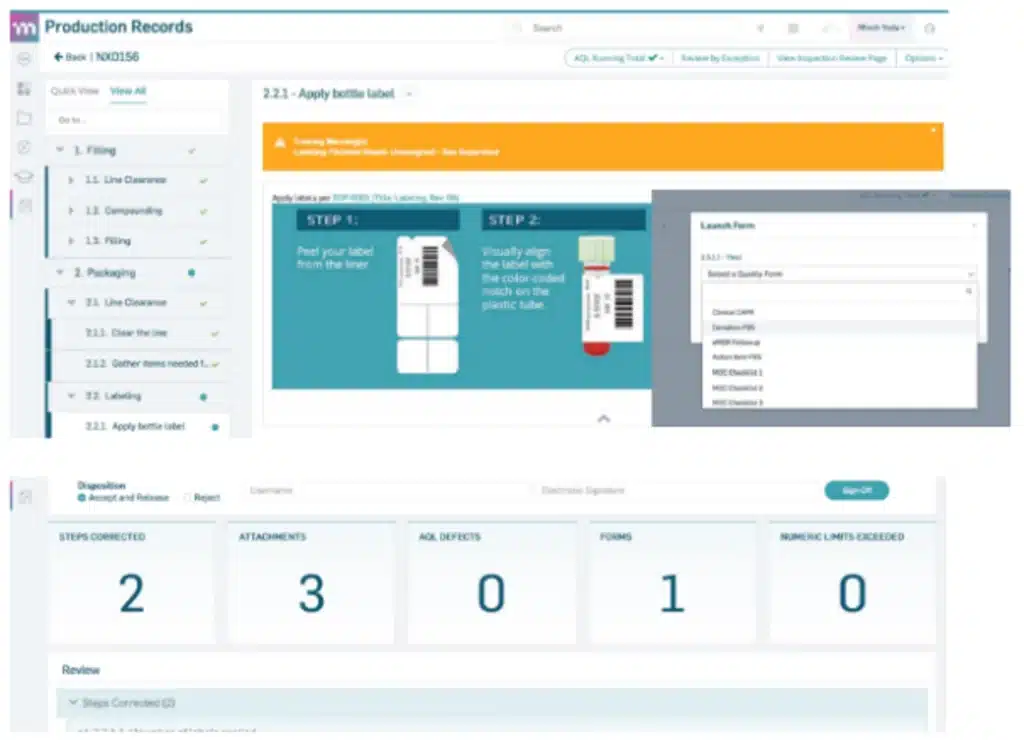Image resolution: width=1024 pixels, height=740 pixels.
Task: Open the Select a Quality Form dropdown
Action: pyautogui.click(x=840, y=274)
